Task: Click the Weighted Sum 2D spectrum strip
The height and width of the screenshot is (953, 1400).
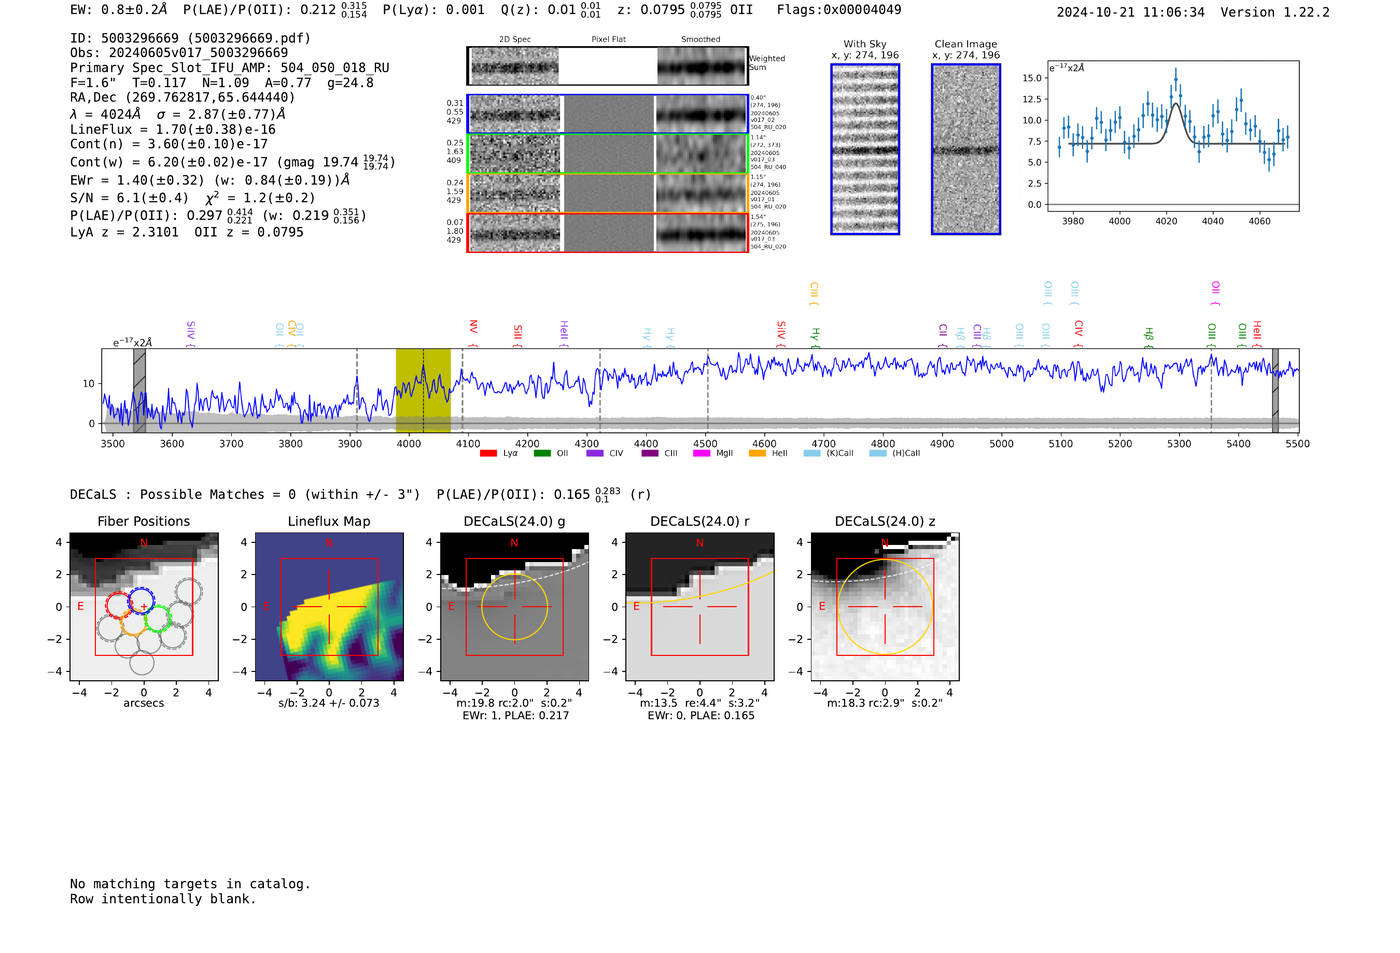Action: (x=607, y=66)
